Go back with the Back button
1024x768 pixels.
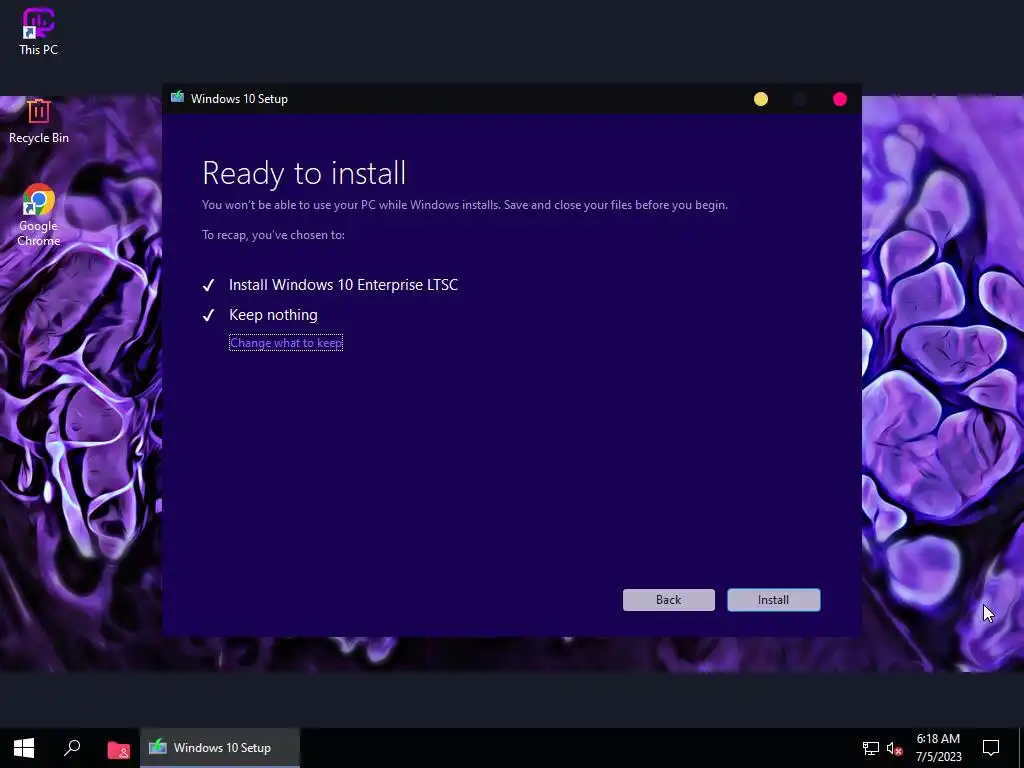tap(668, 600)
